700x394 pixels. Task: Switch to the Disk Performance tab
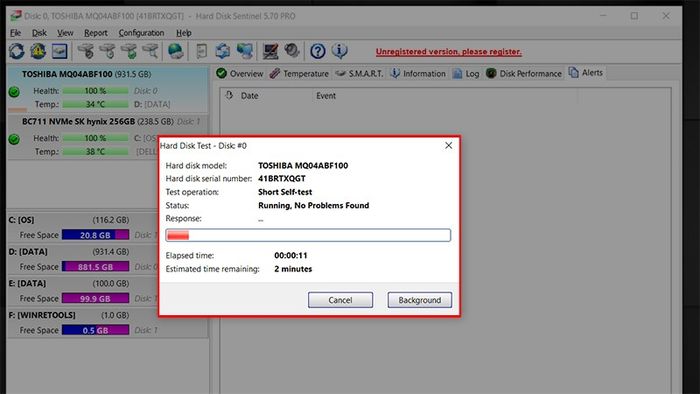524,74
